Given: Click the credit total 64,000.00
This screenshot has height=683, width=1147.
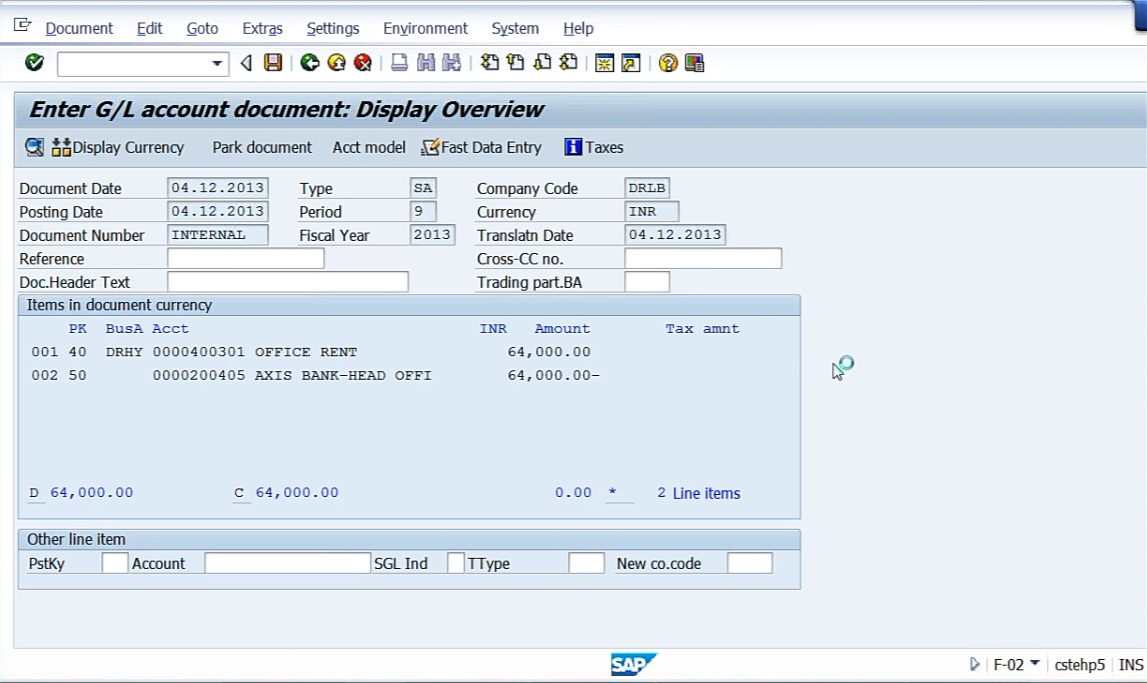Looking at the screenshot, I should click(x=297, y=493).
